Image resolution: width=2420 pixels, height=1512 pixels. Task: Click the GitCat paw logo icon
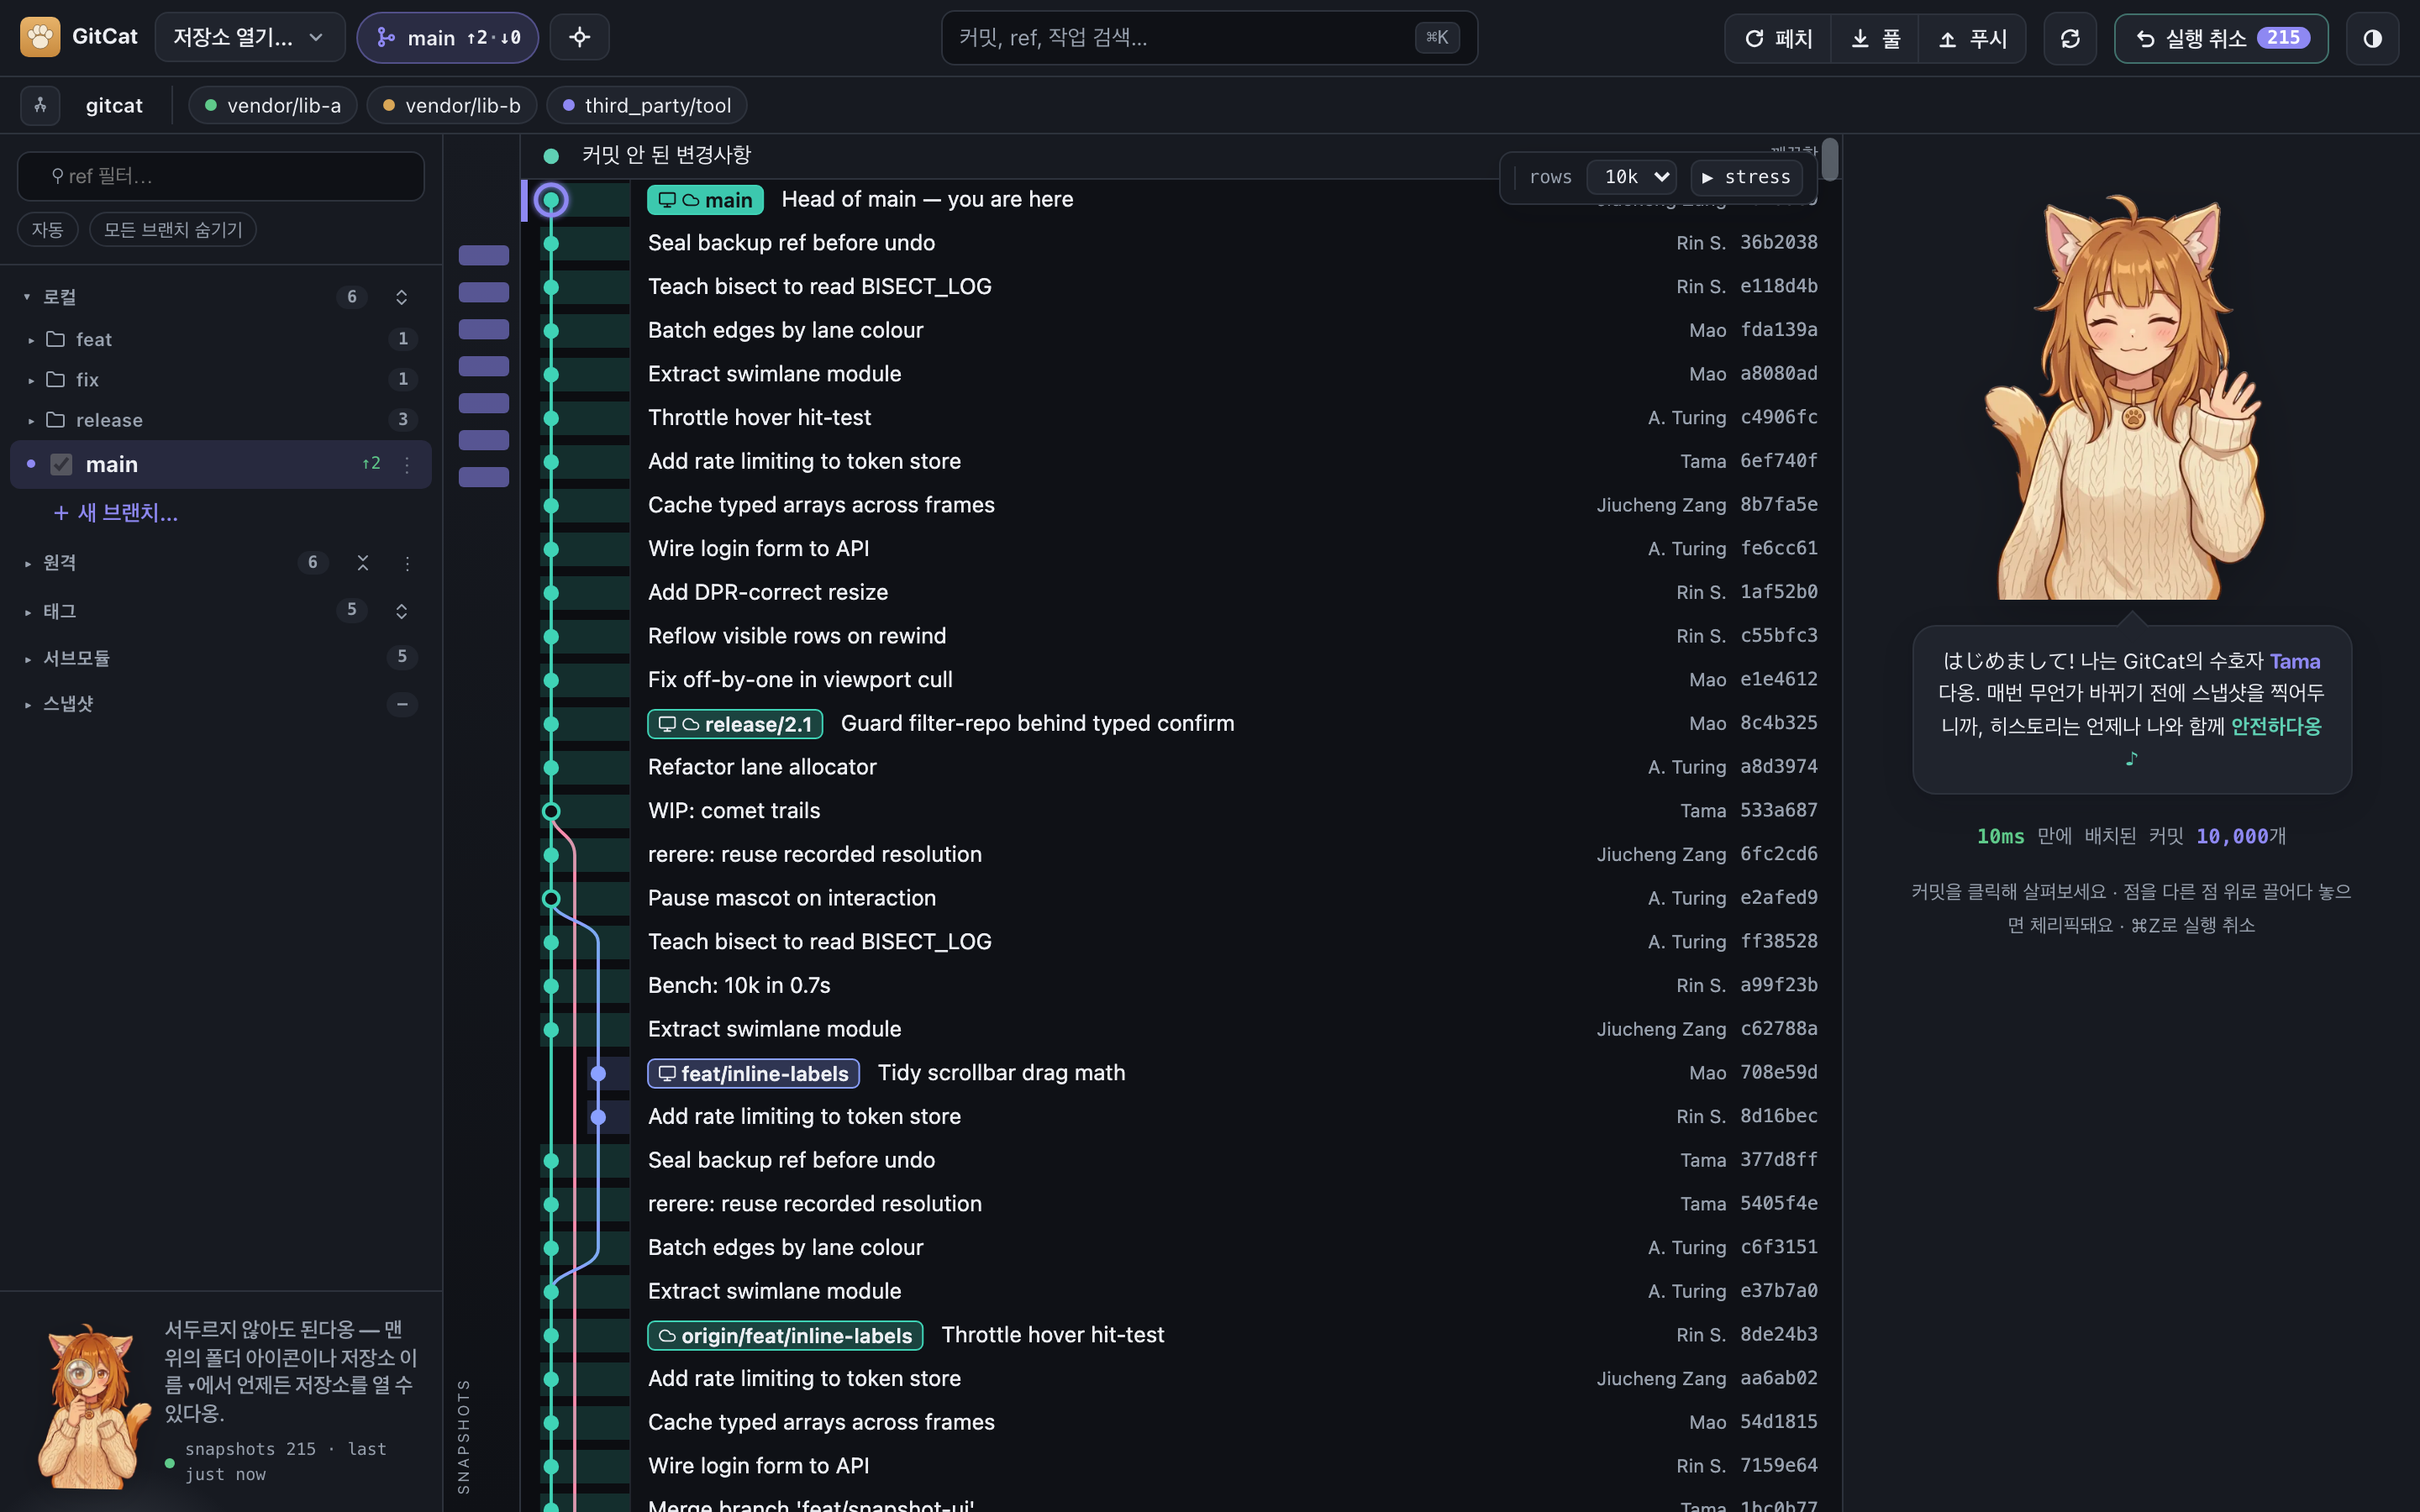click(40, 37)
